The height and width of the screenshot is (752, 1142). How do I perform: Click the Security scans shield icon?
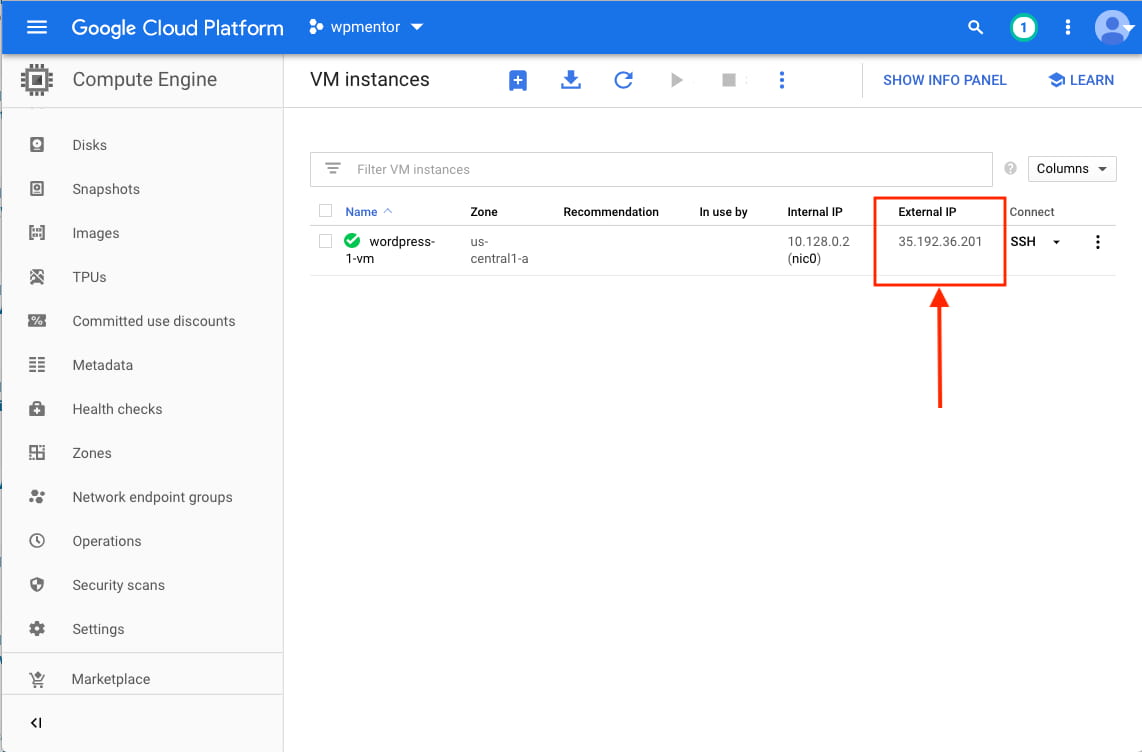(x=36, y=585)
